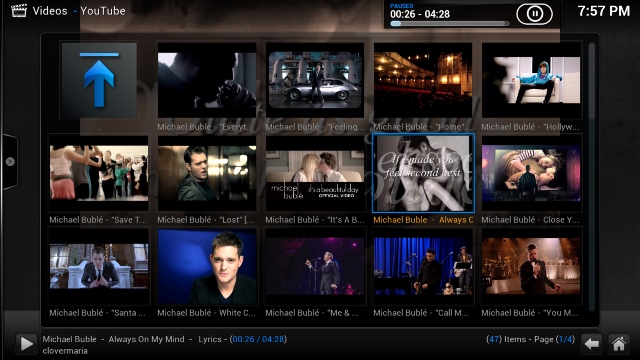640x360 pixels.
Task: Click the pause button in the top bar
Action: click(x=534, y=14)
